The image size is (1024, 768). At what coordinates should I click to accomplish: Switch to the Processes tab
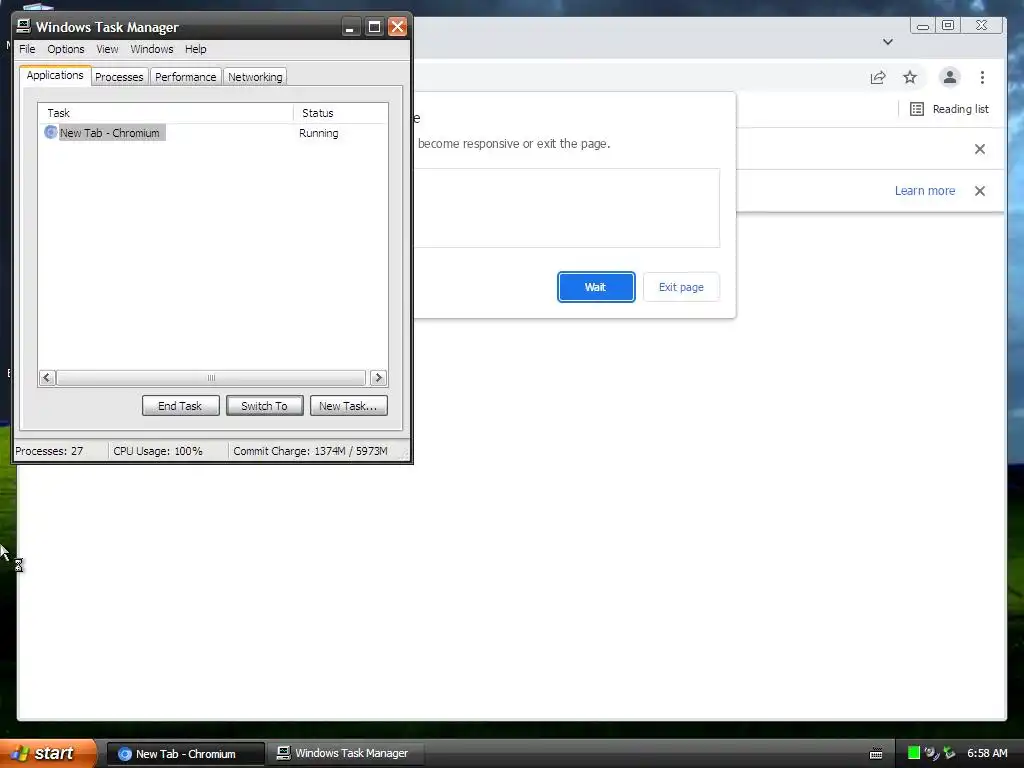(119, 76)
